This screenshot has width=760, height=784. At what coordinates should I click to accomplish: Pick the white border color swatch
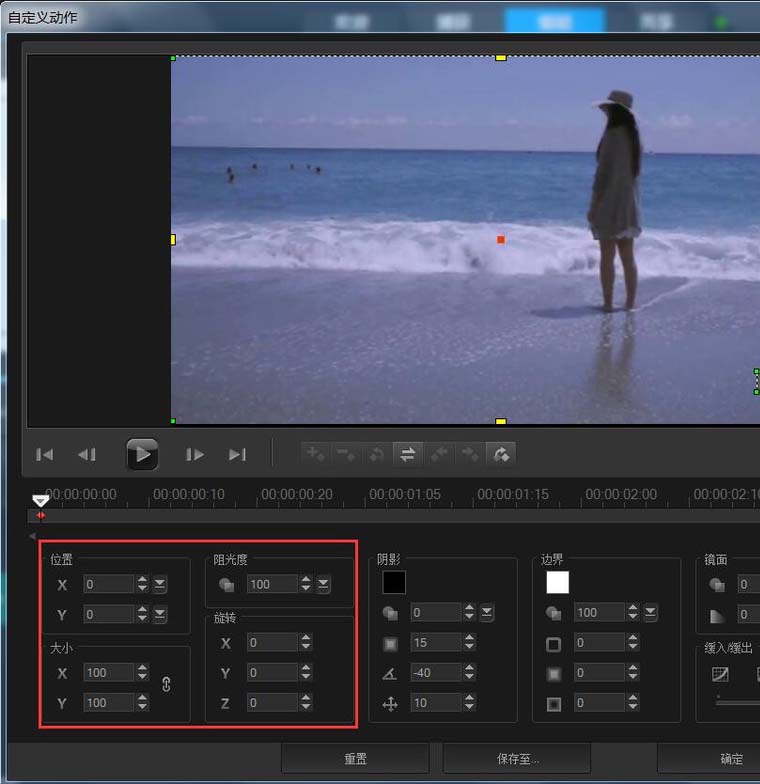(558, 582)
